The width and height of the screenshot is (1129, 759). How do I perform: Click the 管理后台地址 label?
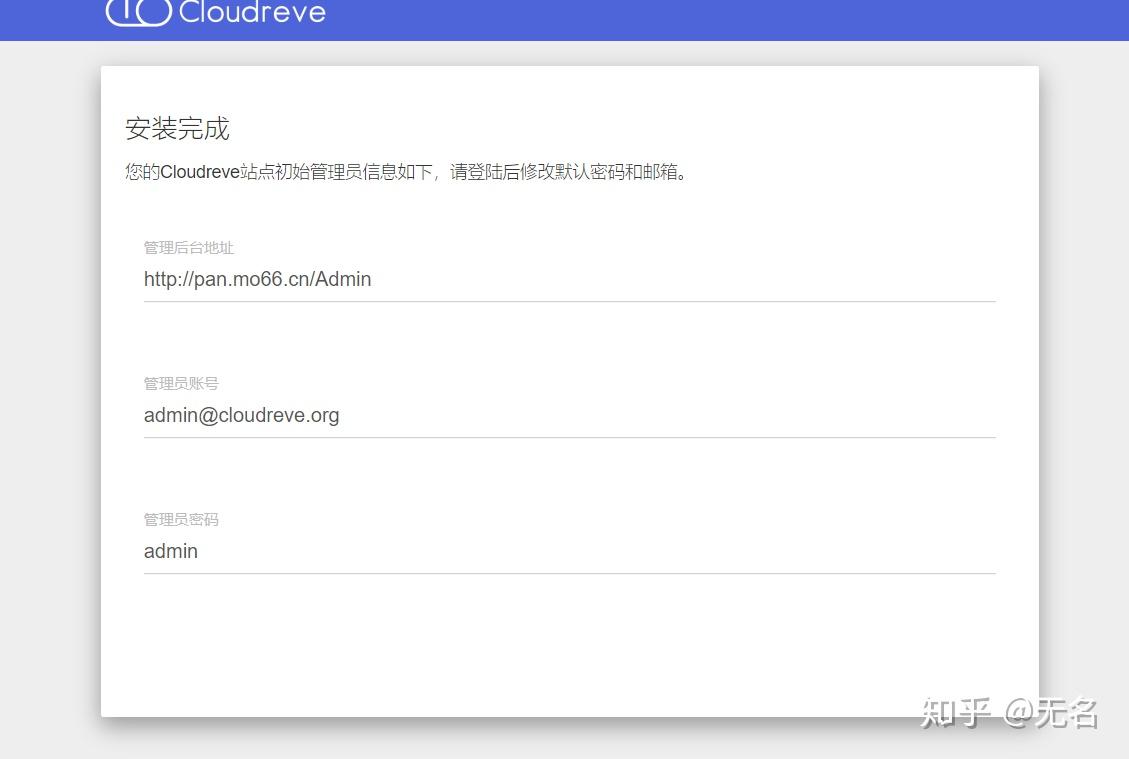click(x=189, y=248)
